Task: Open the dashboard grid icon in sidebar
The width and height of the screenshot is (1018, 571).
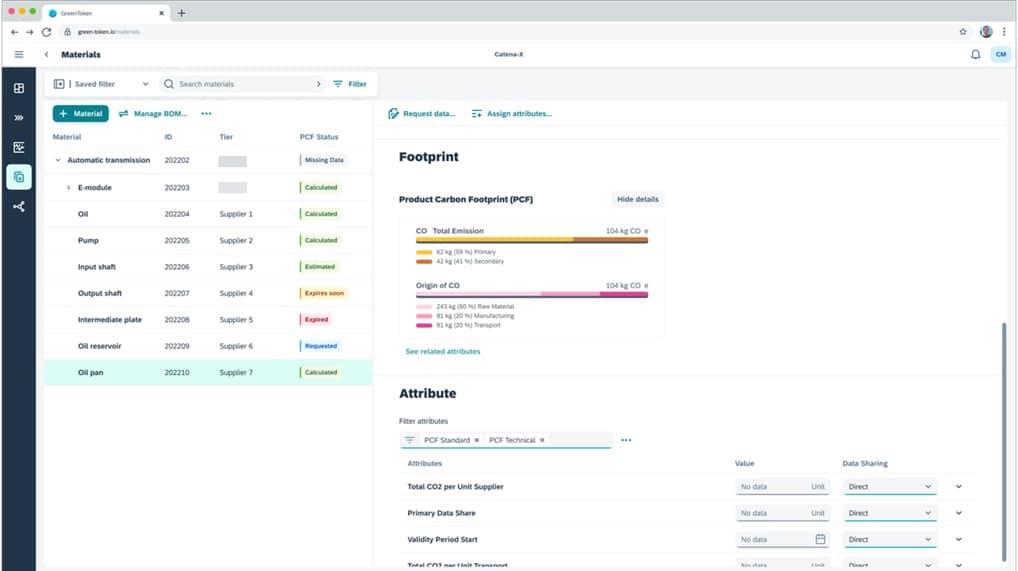Action: (x=18, y=88)
